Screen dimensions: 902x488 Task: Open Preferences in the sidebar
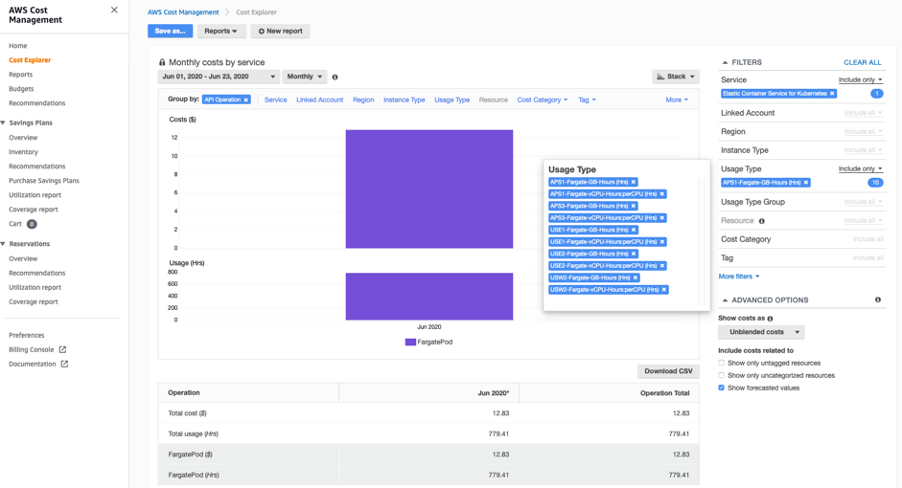26,335
